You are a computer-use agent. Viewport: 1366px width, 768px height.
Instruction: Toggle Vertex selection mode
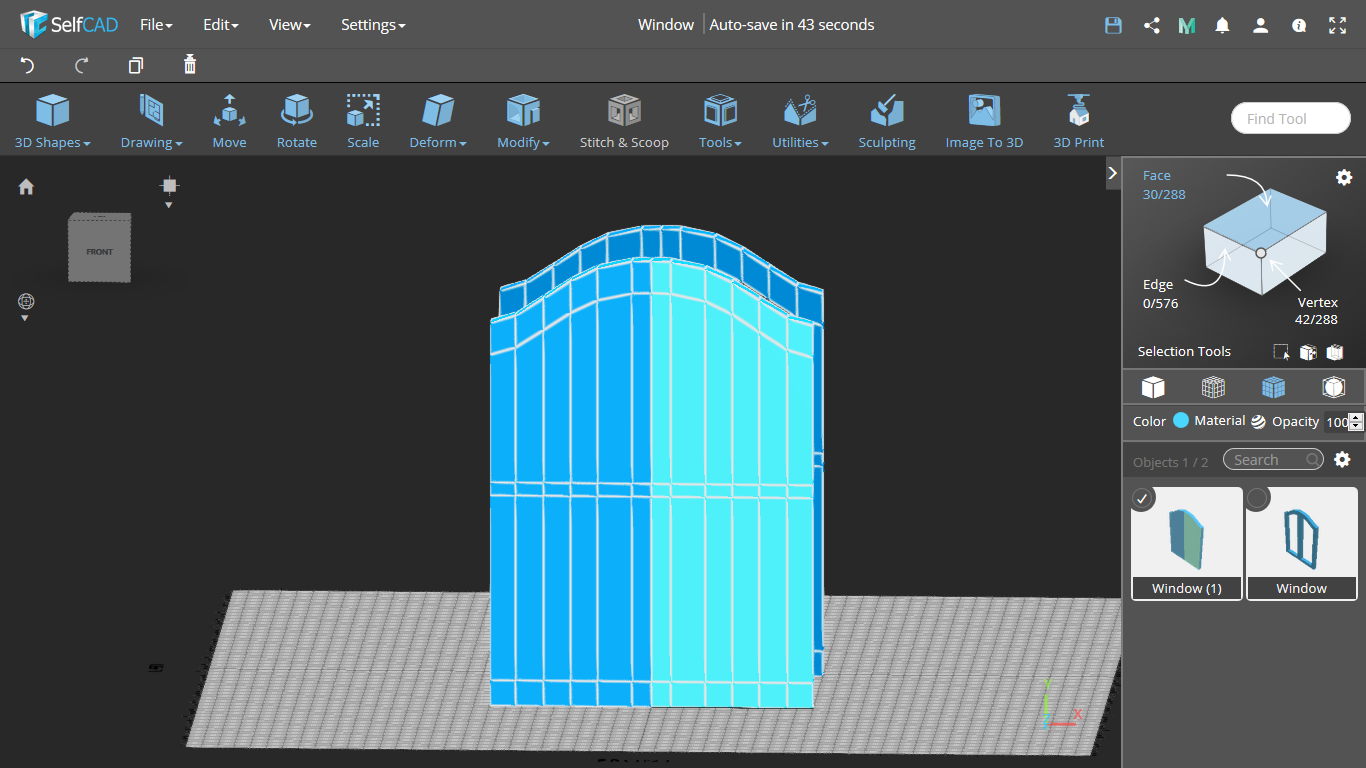(1317, 311)
